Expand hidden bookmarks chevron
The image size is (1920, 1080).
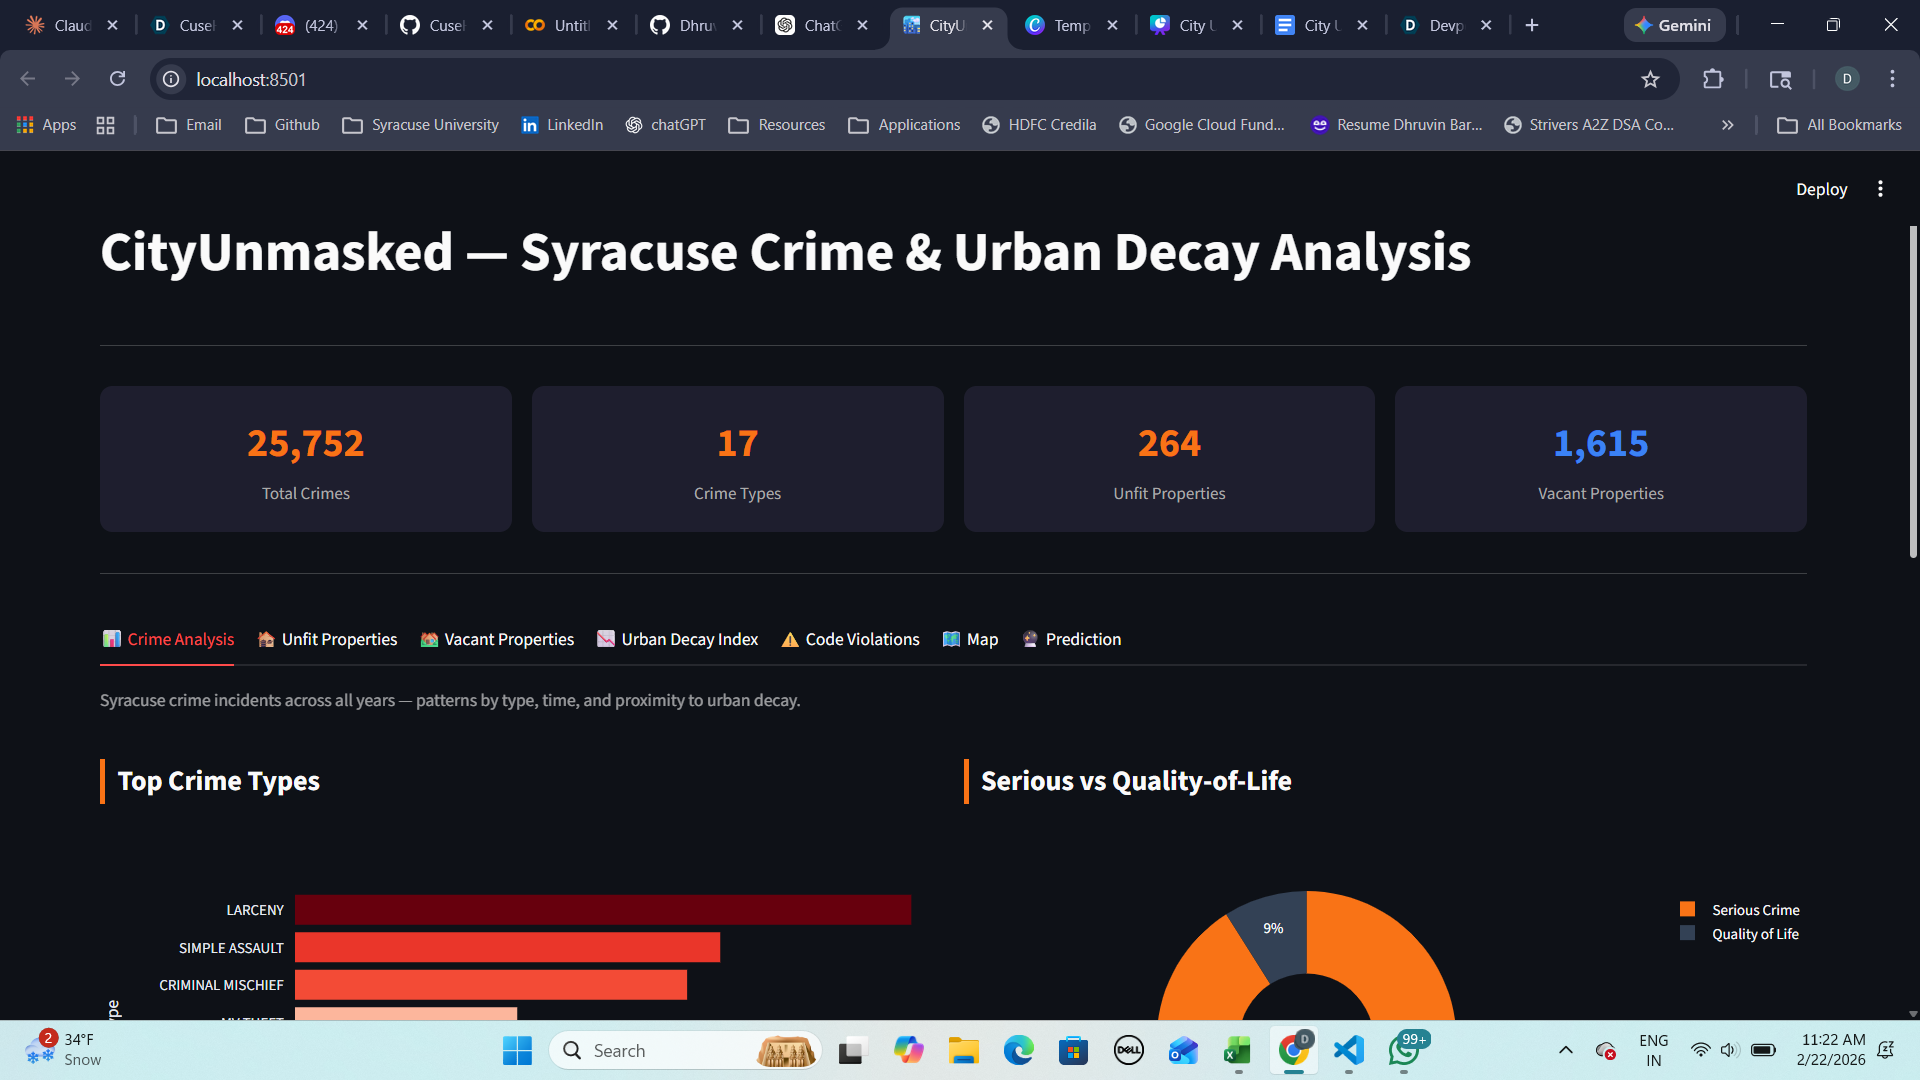(1727, 125)
